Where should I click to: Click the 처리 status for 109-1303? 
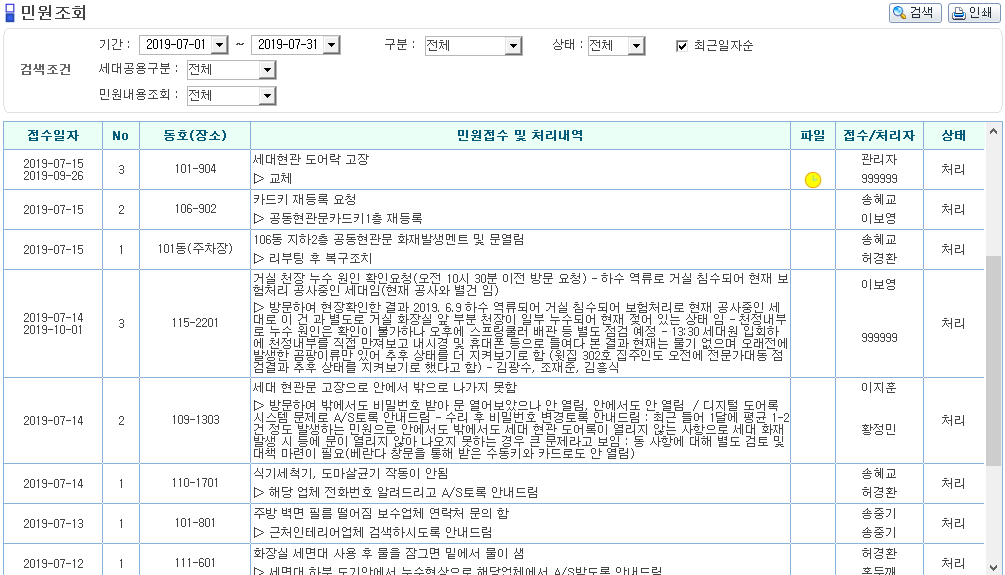point(953,420)
